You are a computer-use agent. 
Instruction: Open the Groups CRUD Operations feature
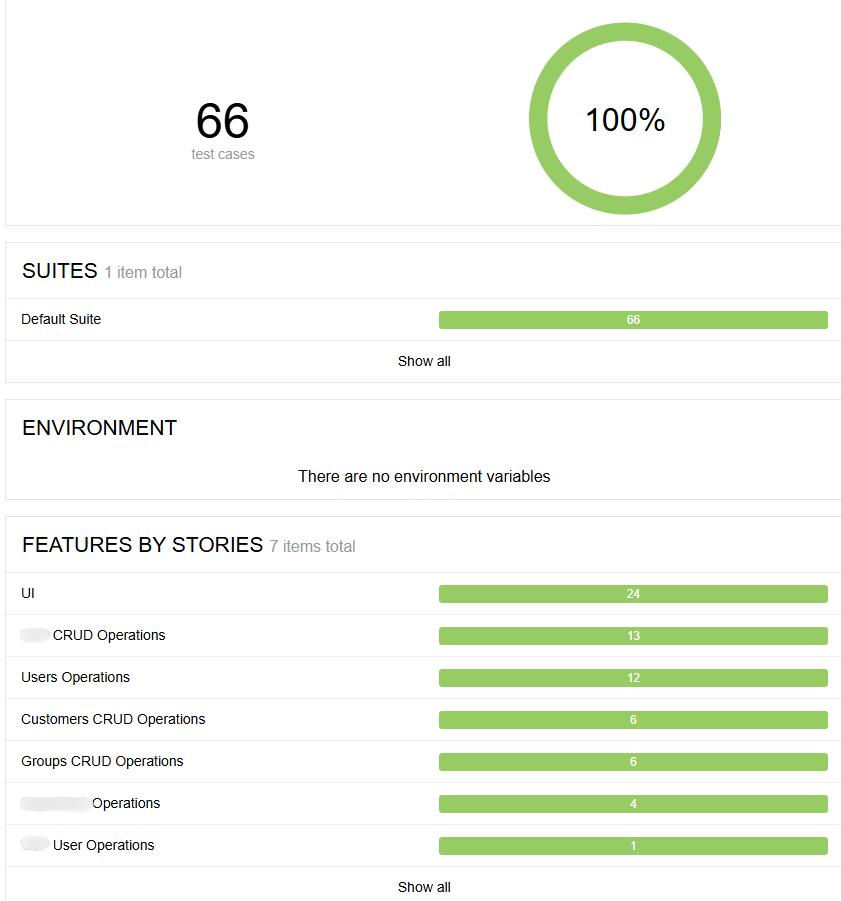click(x=102, y=761)
